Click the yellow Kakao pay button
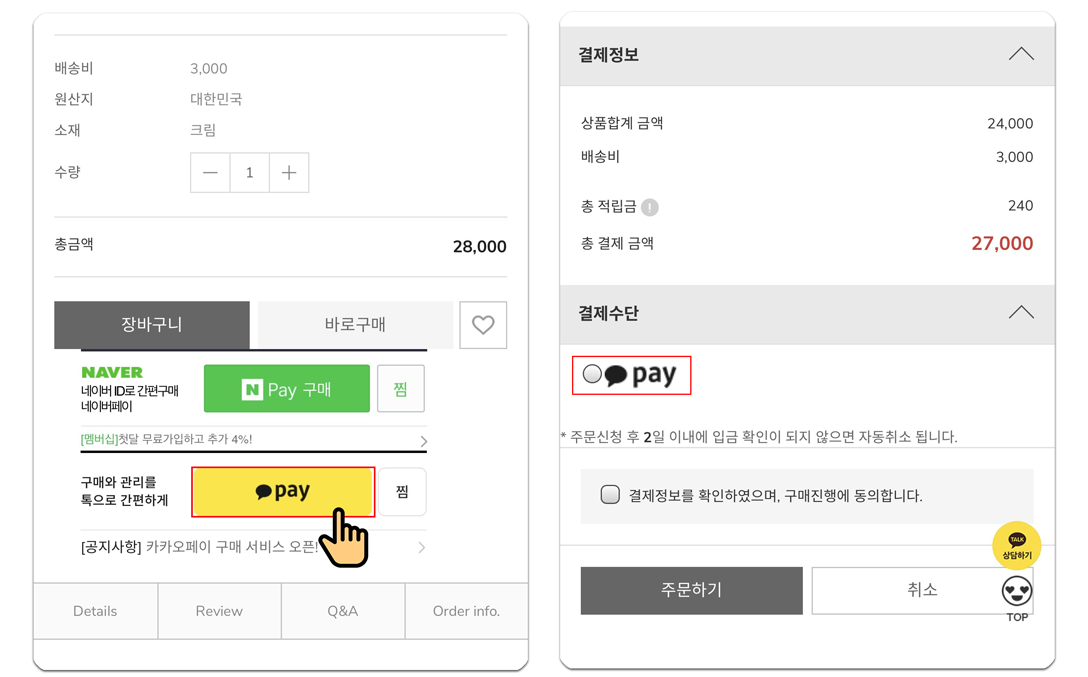1088x677 pixels. pos(283,492)
